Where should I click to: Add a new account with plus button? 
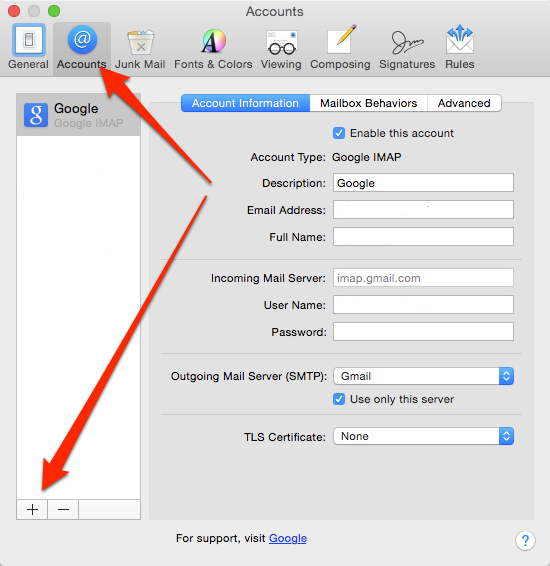click(x=32, y=509)
